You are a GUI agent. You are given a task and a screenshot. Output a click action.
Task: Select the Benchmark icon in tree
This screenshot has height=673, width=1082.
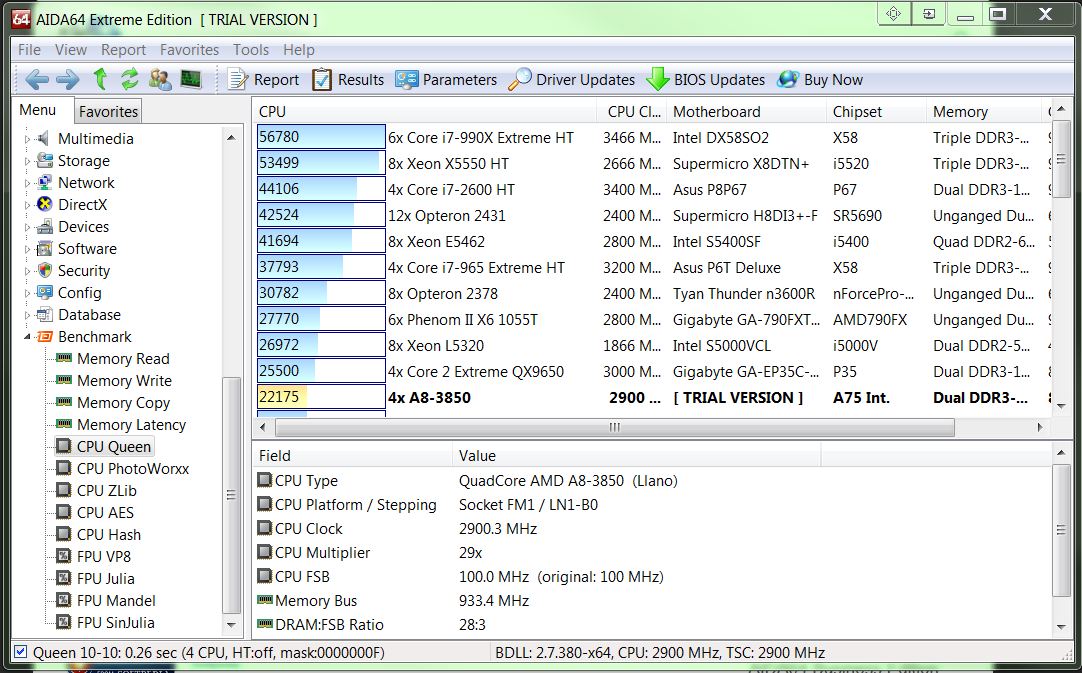44,337
